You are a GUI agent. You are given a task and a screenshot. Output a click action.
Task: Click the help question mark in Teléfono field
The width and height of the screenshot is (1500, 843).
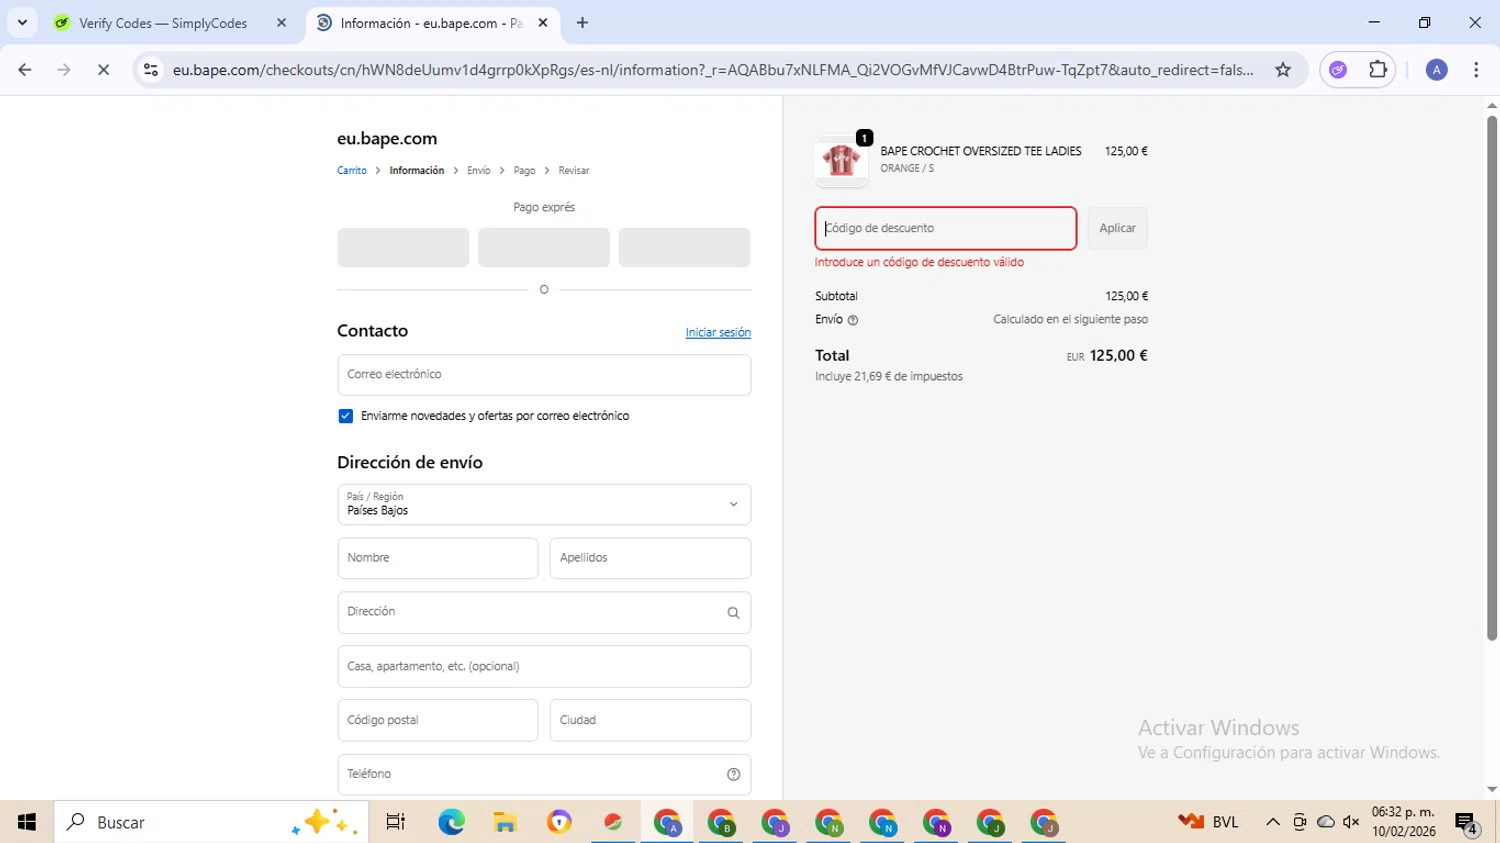[733, 774]
